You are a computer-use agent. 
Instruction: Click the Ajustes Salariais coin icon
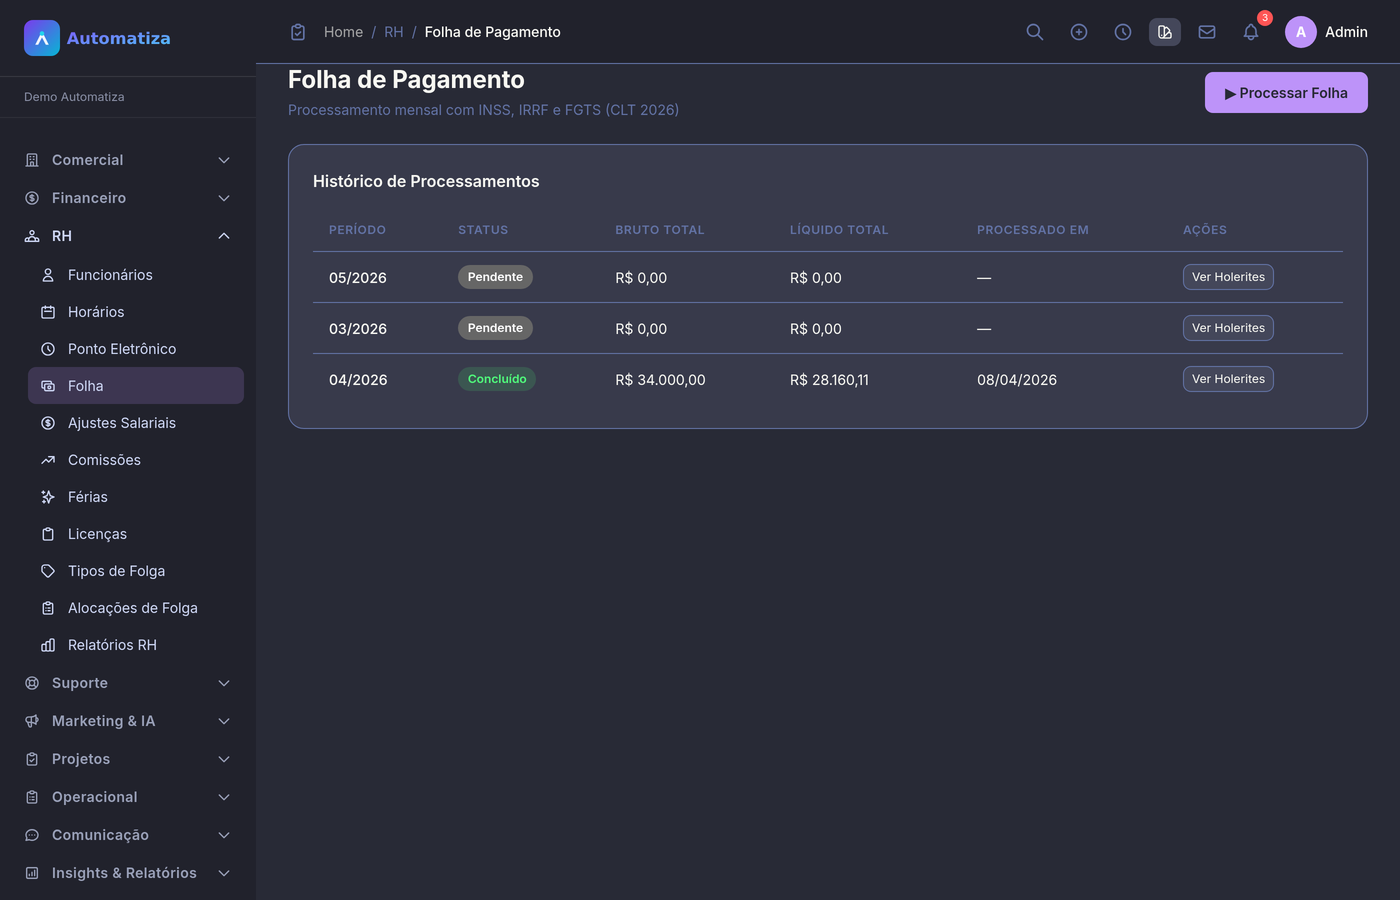click(x=48, y=423)
